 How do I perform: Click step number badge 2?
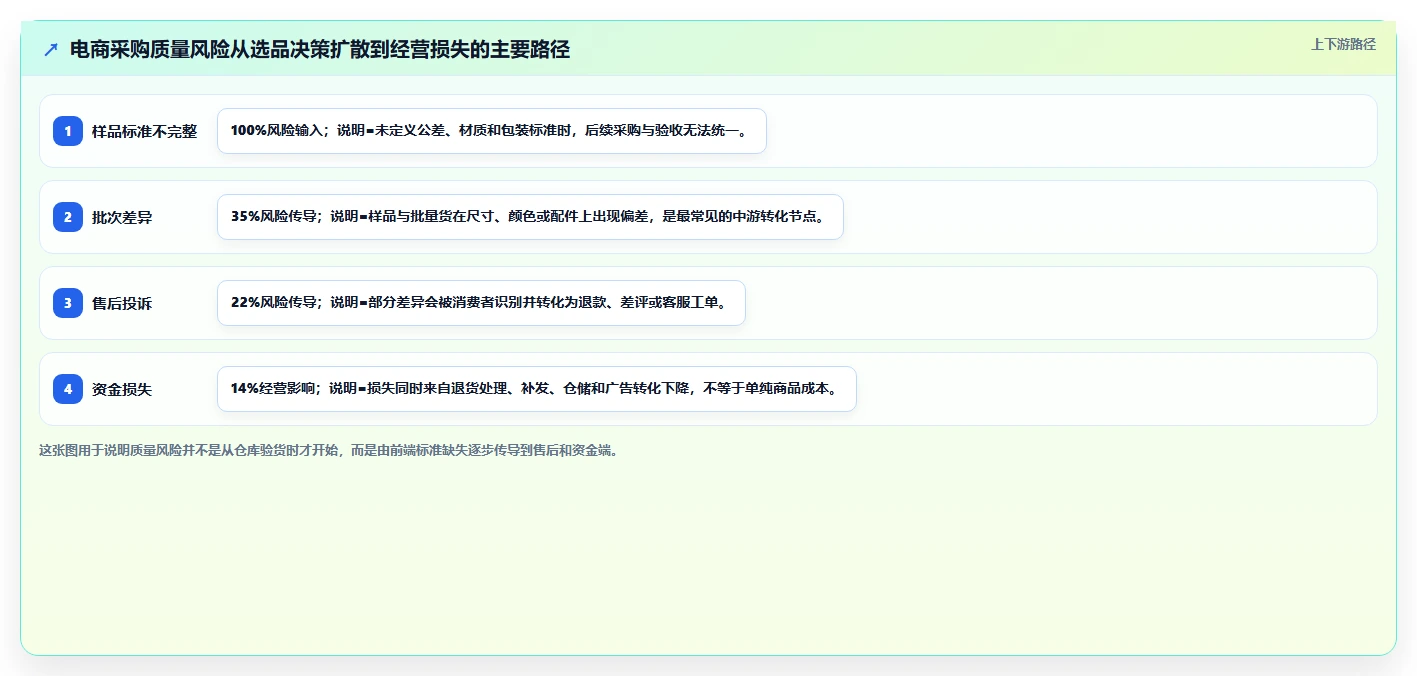(x=68, y=217)
